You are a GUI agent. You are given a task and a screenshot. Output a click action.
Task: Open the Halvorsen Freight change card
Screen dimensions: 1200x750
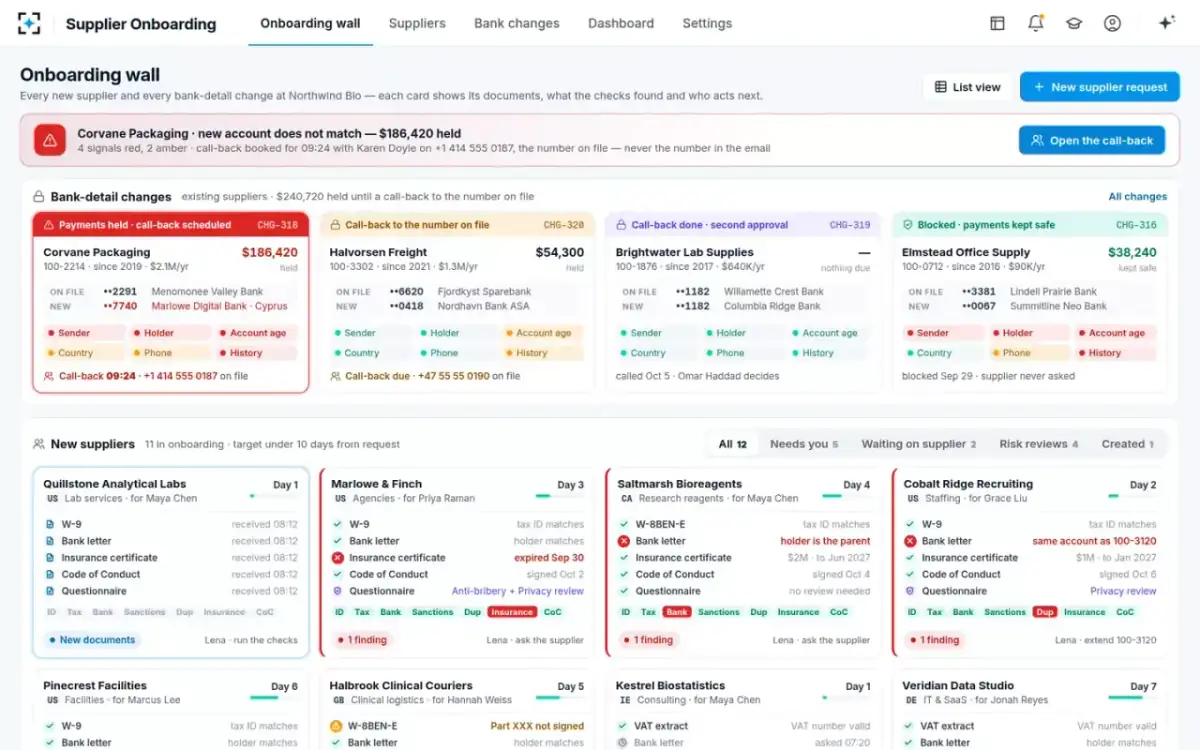(x=457, y=301)
